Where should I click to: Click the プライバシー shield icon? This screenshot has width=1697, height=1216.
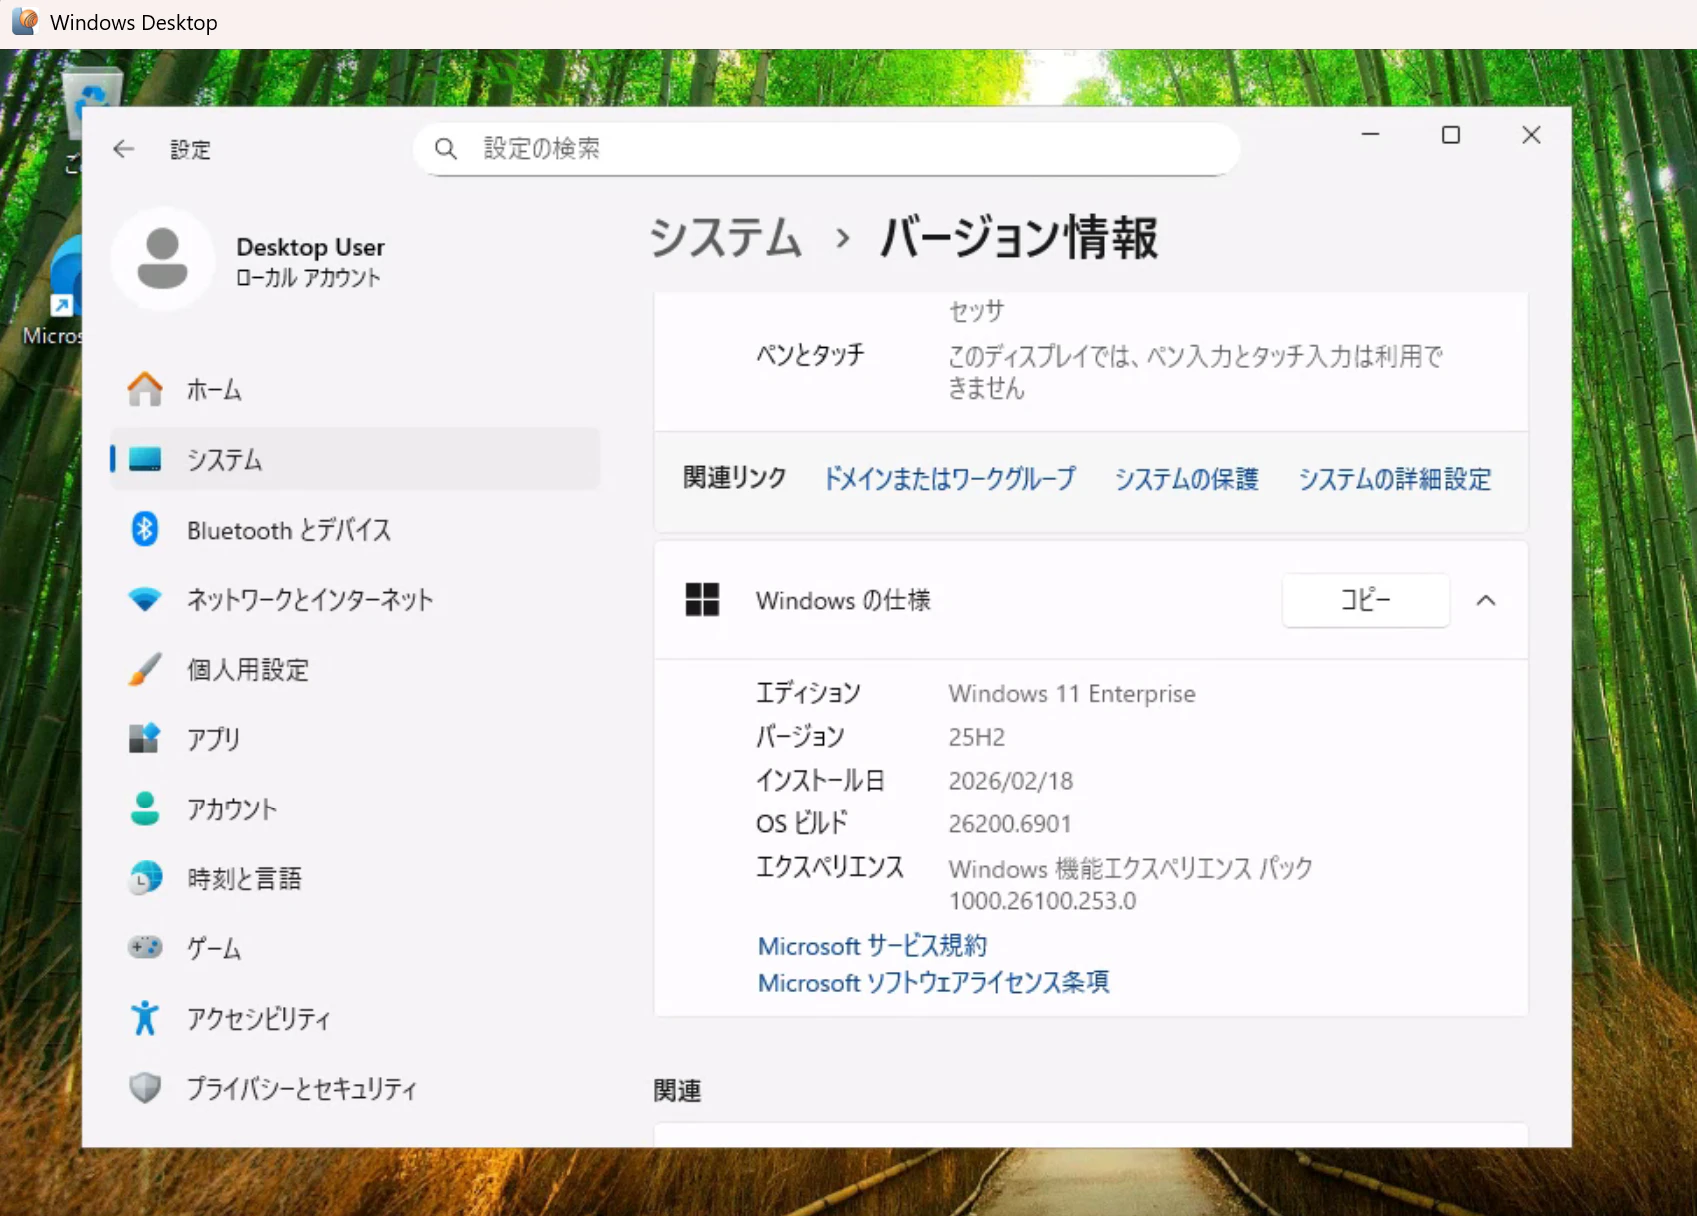click(145, 1088)
